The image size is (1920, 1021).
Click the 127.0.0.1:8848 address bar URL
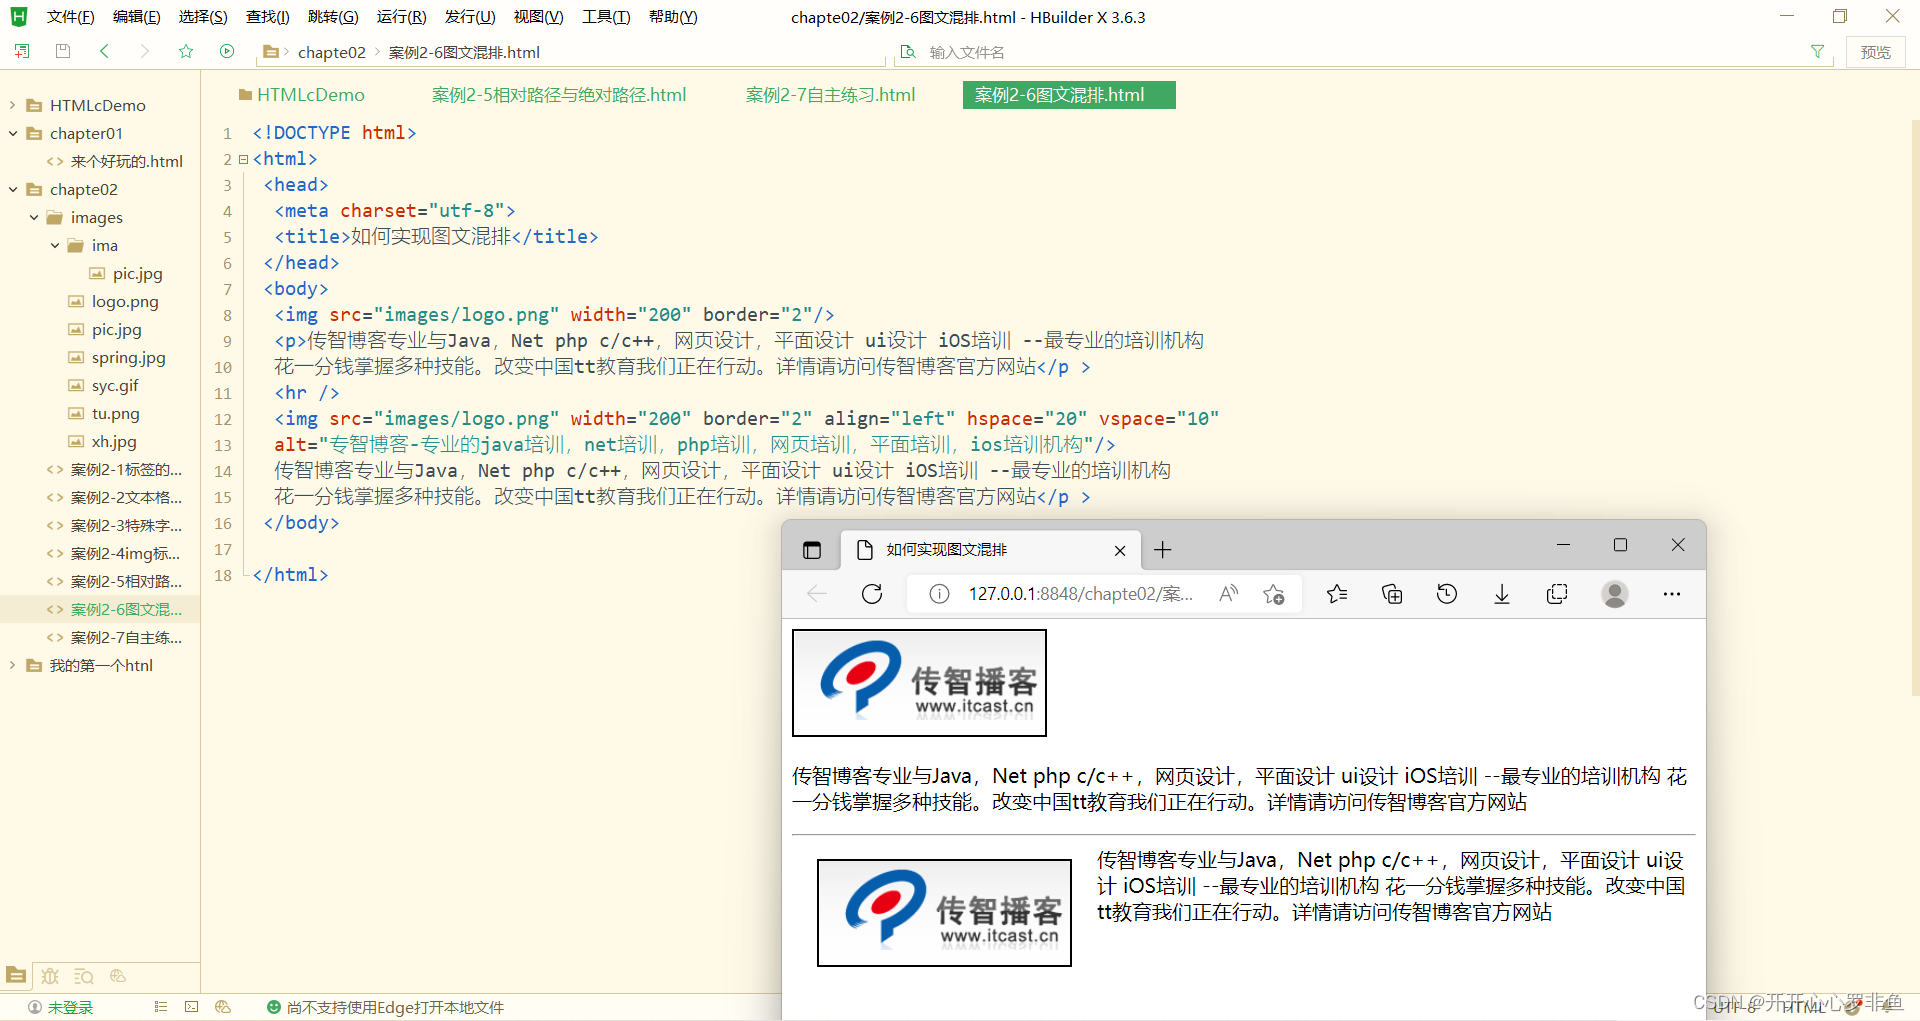pyautogui.click(x=1080, y=594)
